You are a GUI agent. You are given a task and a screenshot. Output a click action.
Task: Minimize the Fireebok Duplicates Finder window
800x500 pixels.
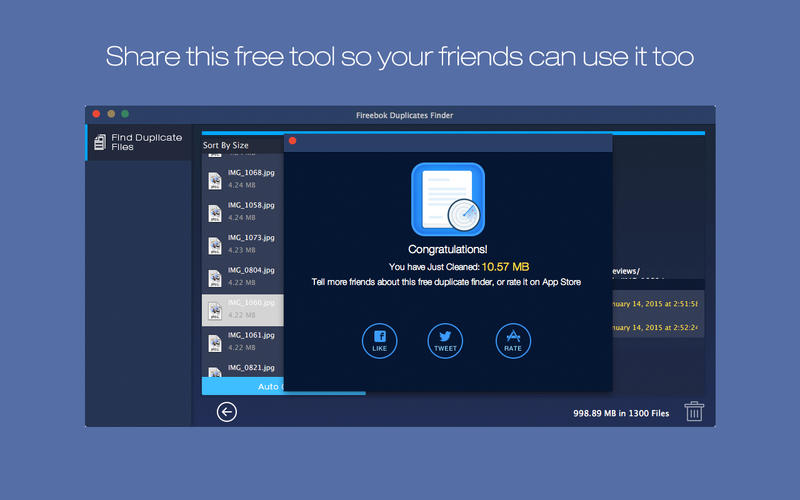tap(111, 115)
